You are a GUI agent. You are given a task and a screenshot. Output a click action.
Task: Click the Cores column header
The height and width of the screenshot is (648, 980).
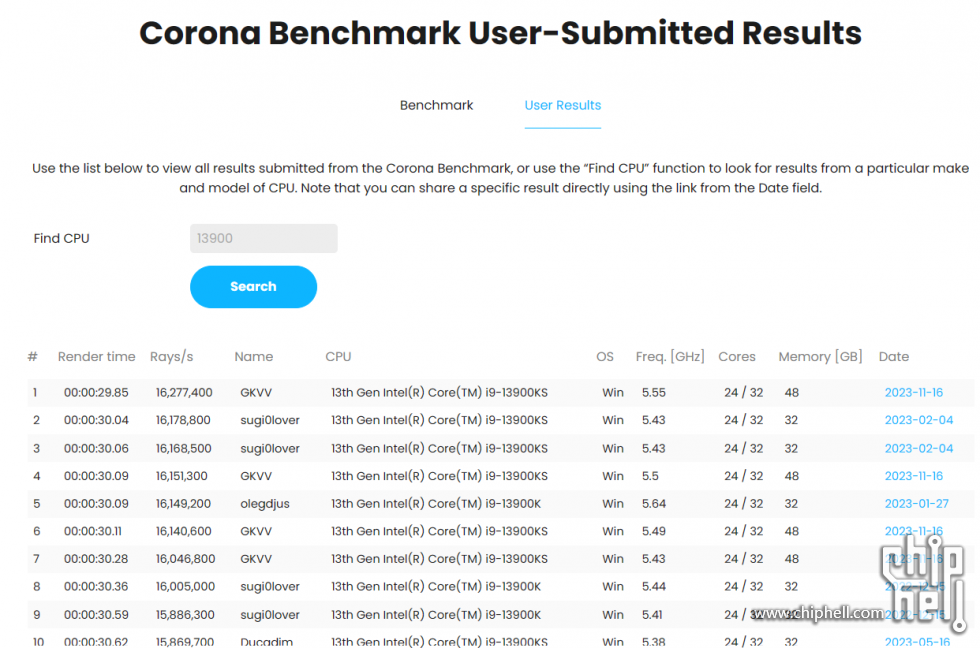click(736, 357)
